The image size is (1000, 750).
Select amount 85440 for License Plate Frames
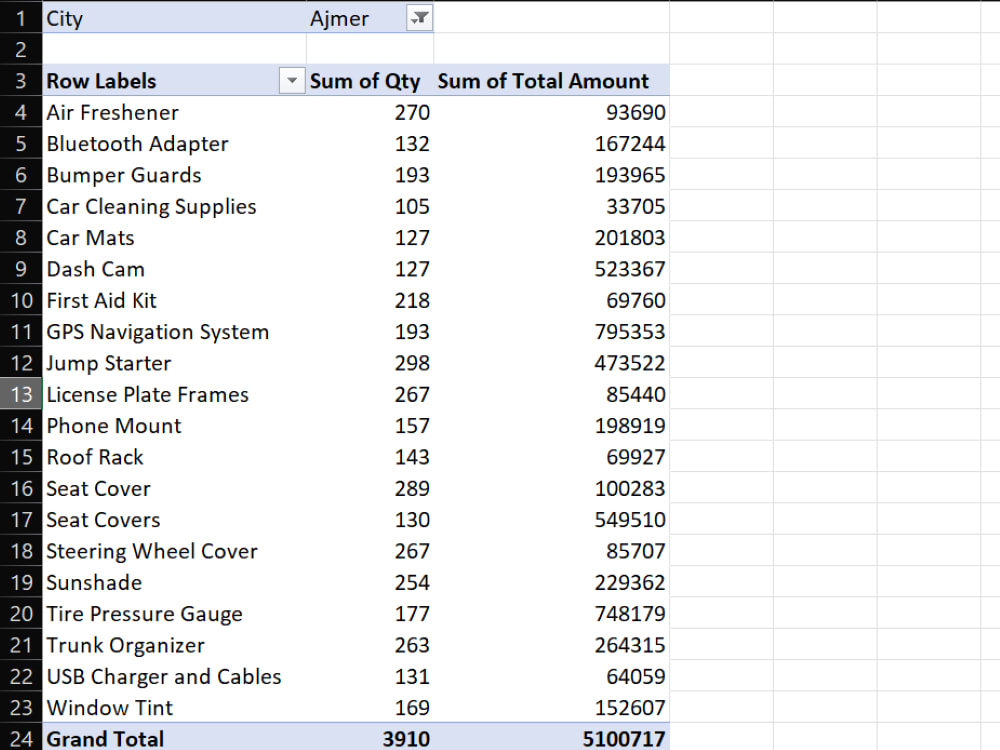(x=552, y=394)
